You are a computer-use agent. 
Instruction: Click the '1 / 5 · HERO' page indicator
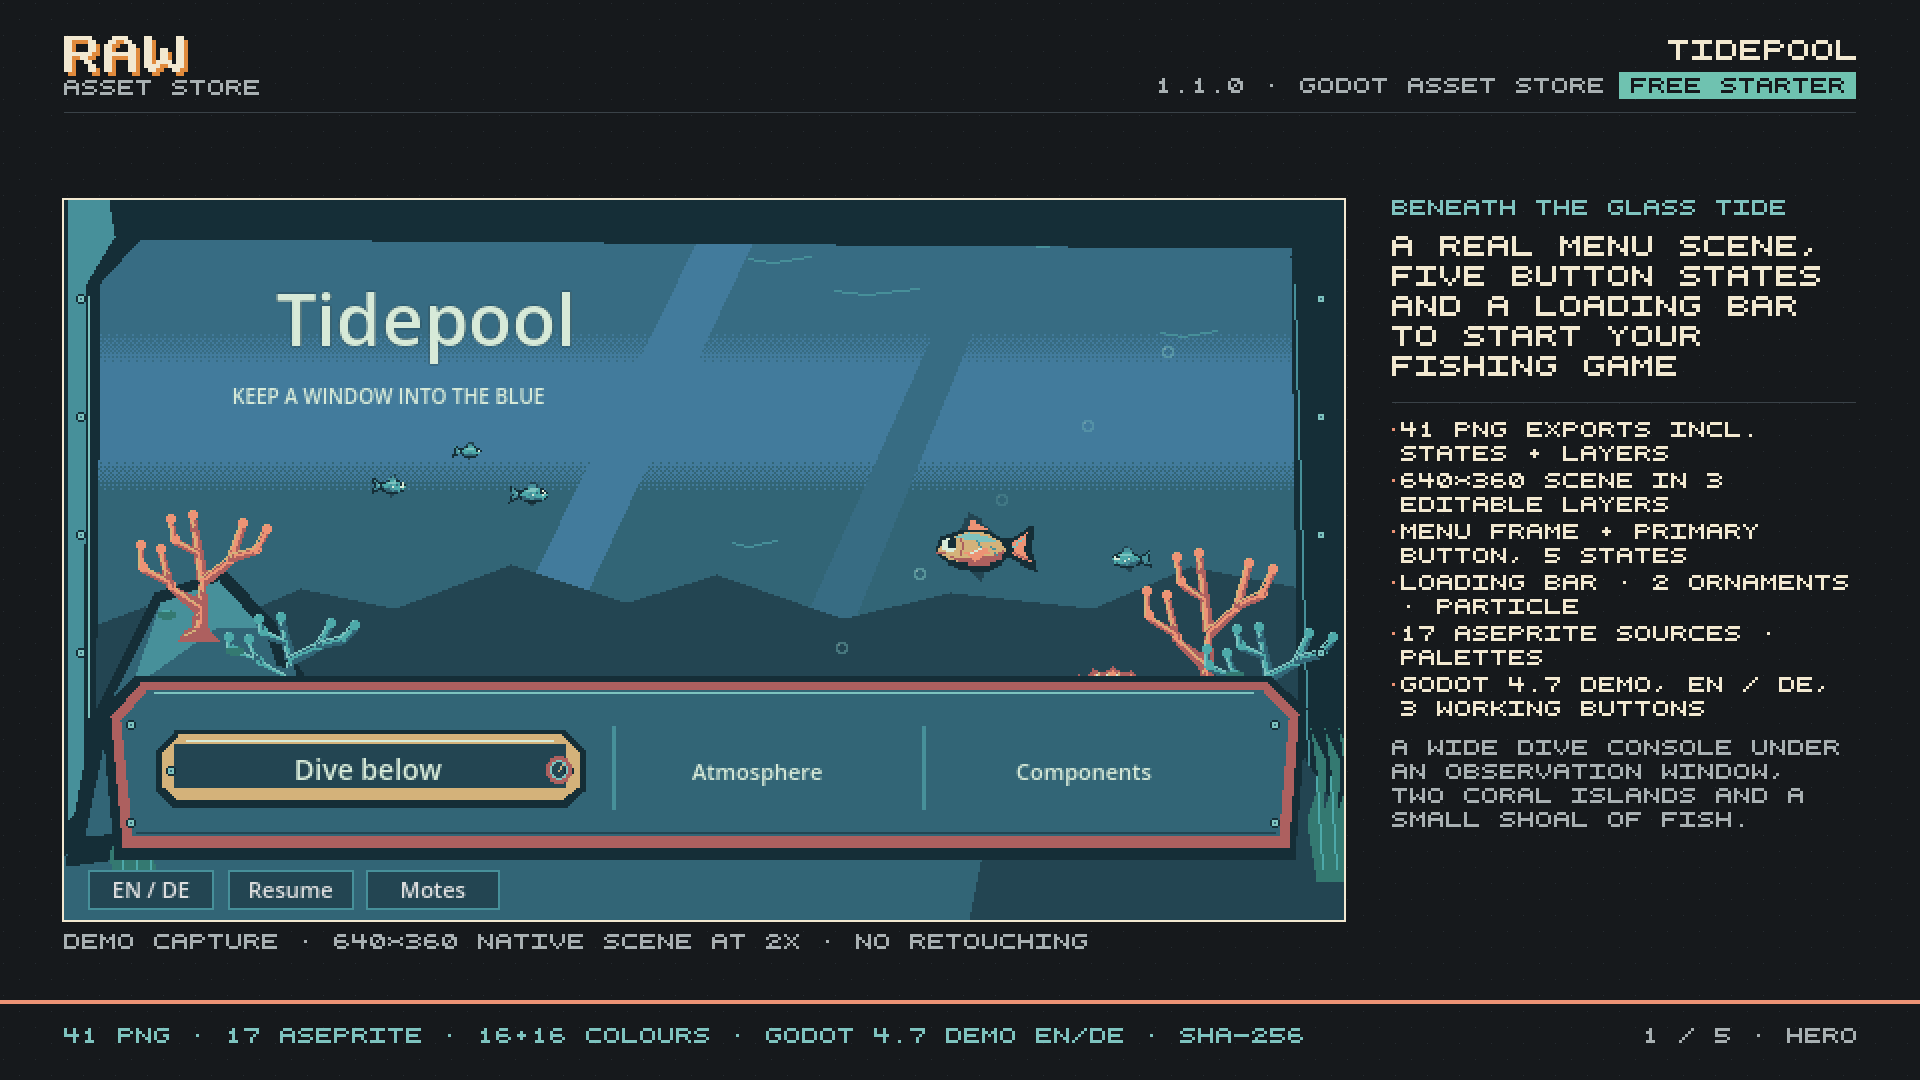click(1750, 1036)
